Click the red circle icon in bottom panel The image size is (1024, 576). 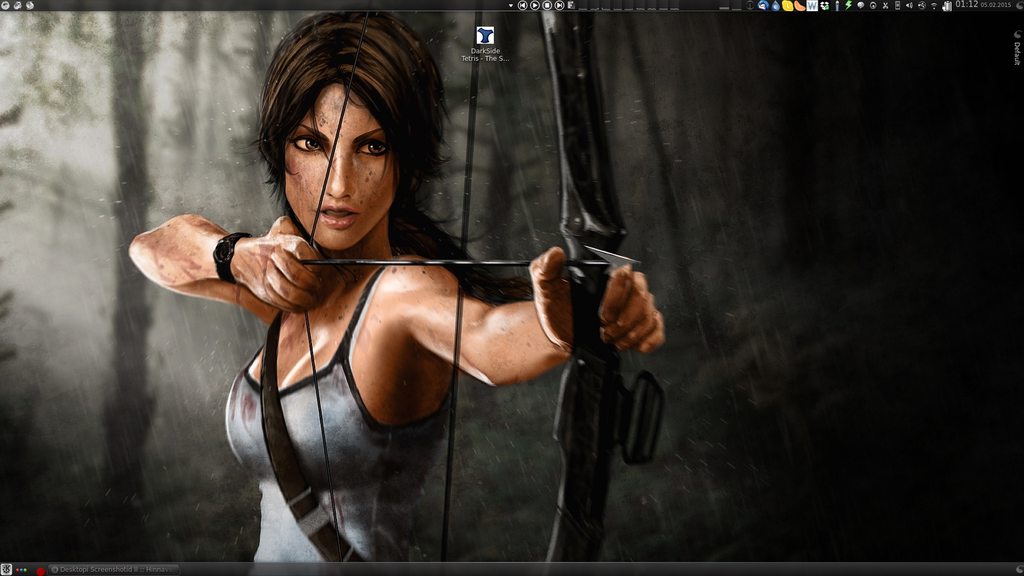40,571
